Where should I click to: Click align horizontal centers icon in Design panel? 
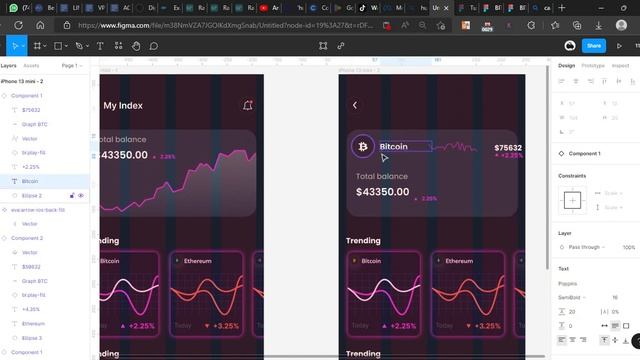pyautogui.click(x=576, y=81)
